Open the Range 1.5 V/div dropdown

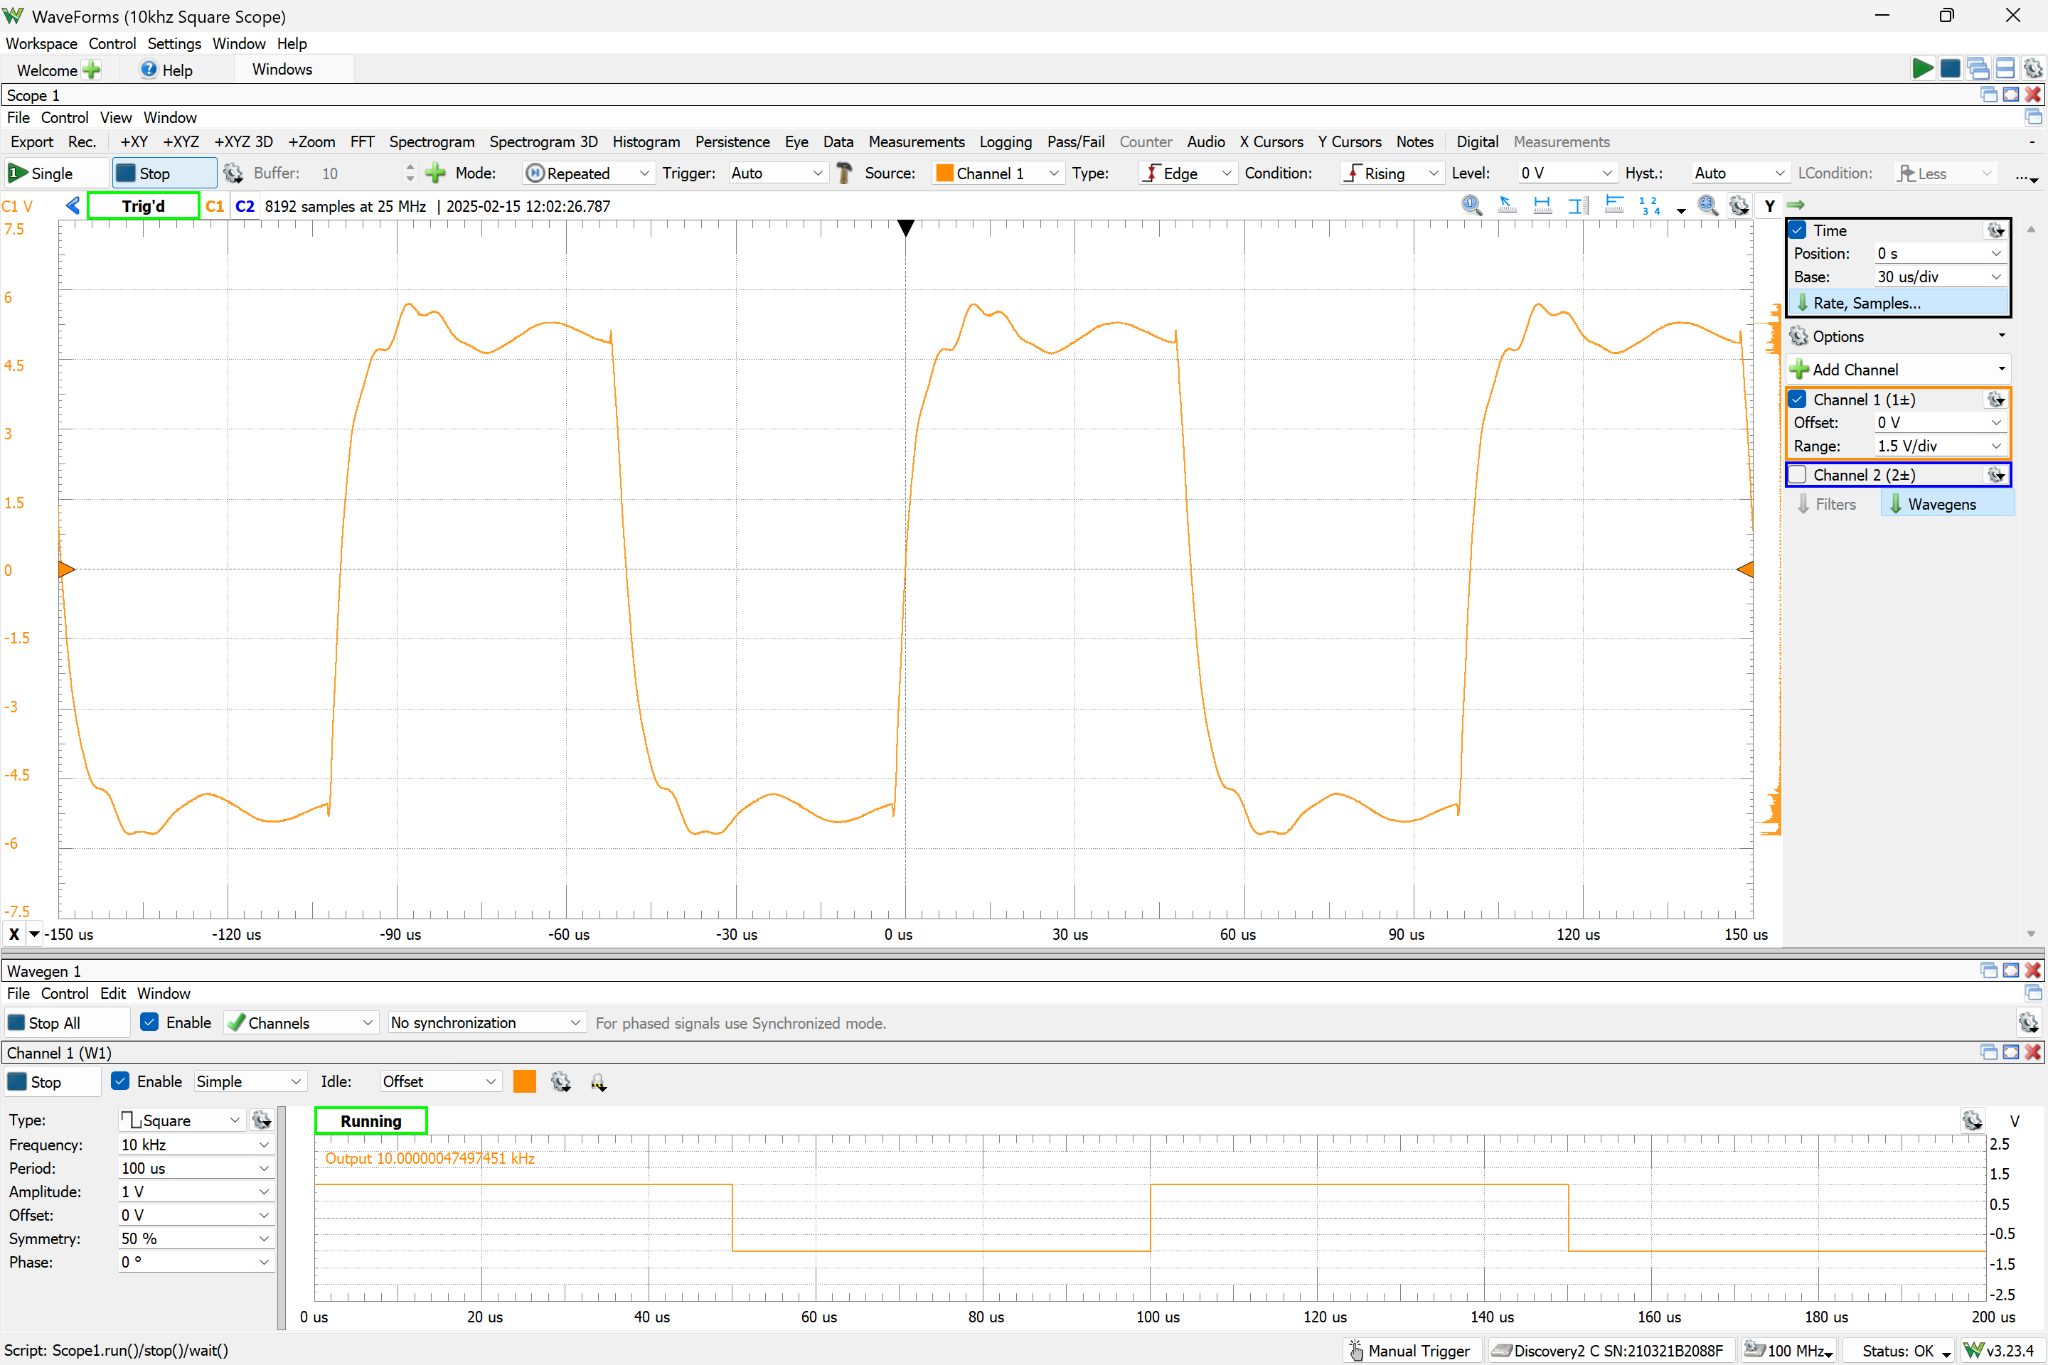(1939, 446)
